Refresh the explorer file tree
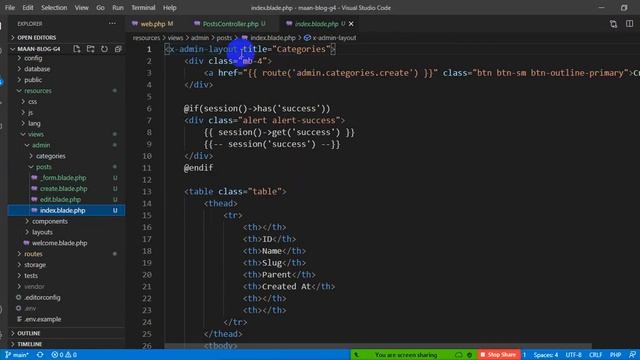Image resolution: width=640 pixels, height=360 pixels. (x=104, y=49)
